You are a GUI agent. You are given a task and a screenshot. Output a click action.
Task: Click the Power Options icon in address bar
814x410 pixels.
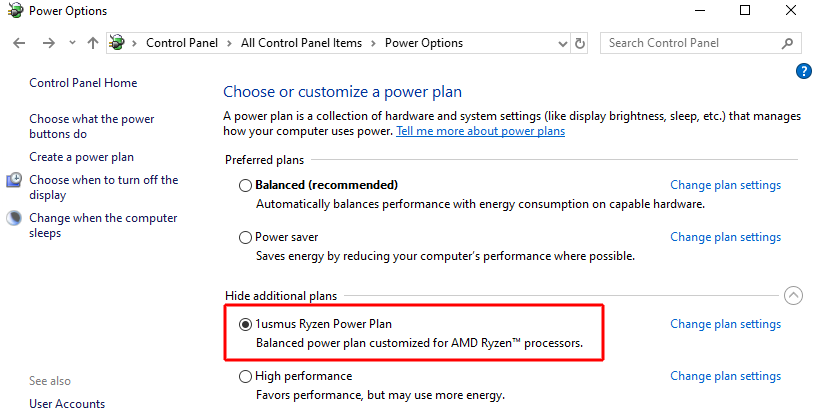pyautogui.click(x=118, y=43)
